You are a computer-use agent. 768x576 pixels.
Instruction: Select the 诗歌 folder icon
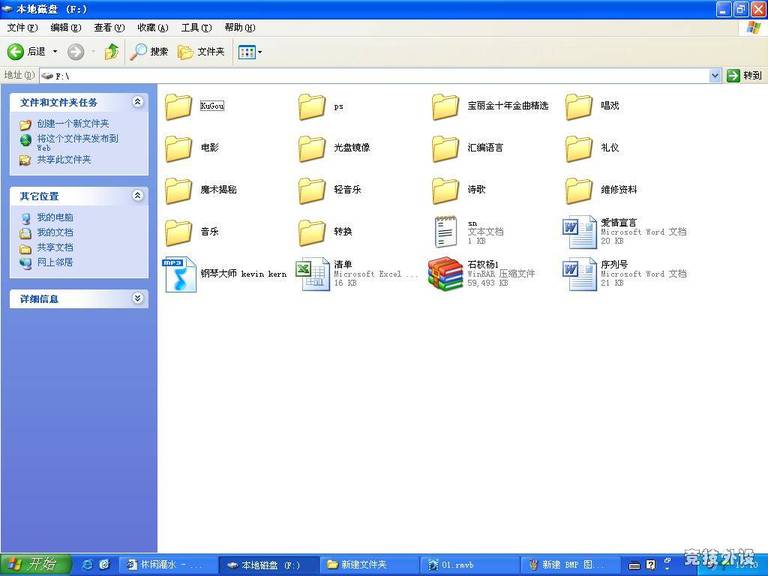point(445,191)
